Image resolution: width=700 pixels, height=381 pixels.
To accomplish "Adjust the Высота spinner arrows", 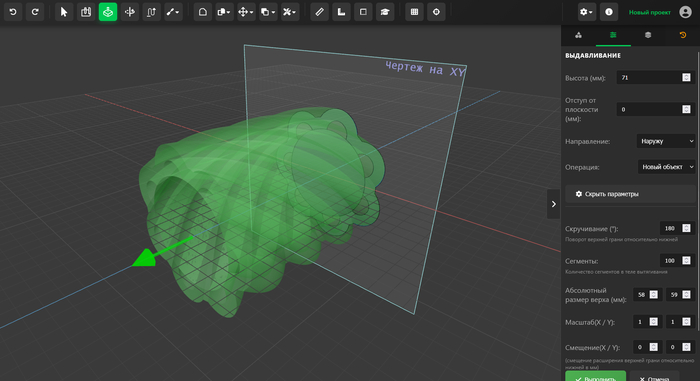I will [x=687, y=78].
